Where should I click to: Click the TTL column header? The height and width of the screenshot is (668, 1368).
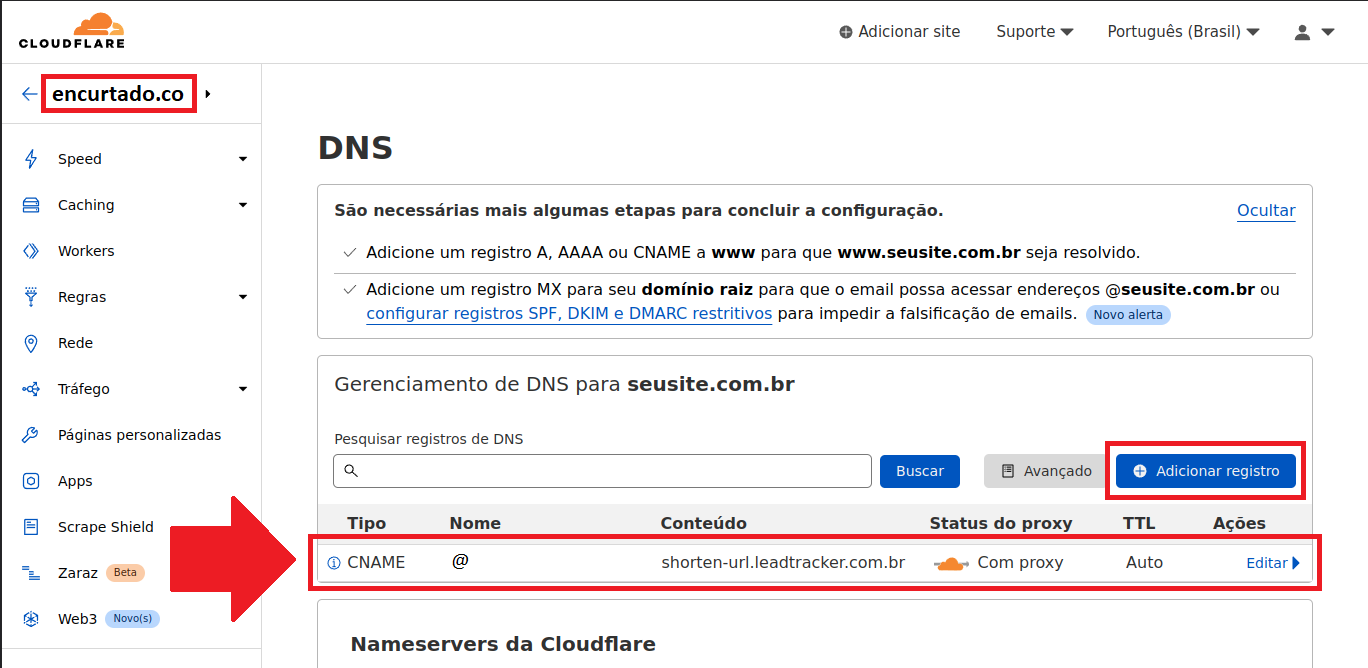1139,523
